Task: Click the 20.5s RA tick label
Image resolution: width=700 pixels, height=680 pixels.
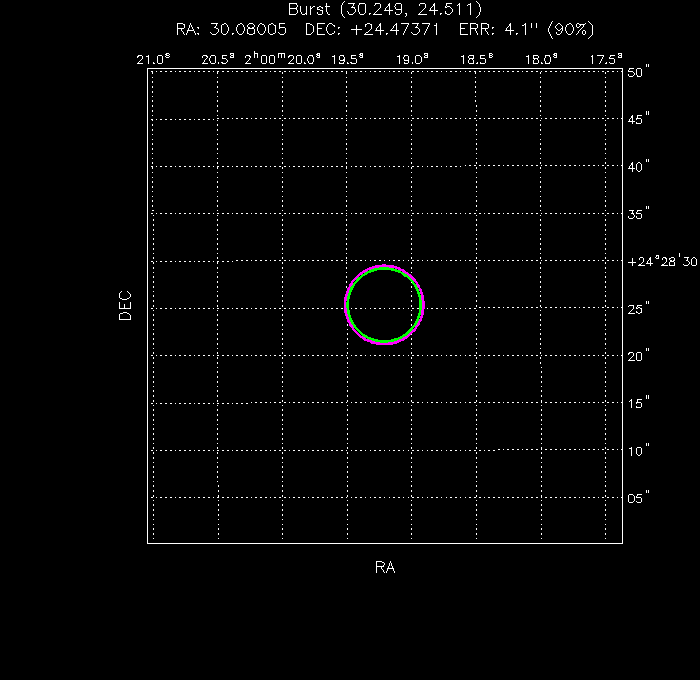Action: [x=218, y=59]
